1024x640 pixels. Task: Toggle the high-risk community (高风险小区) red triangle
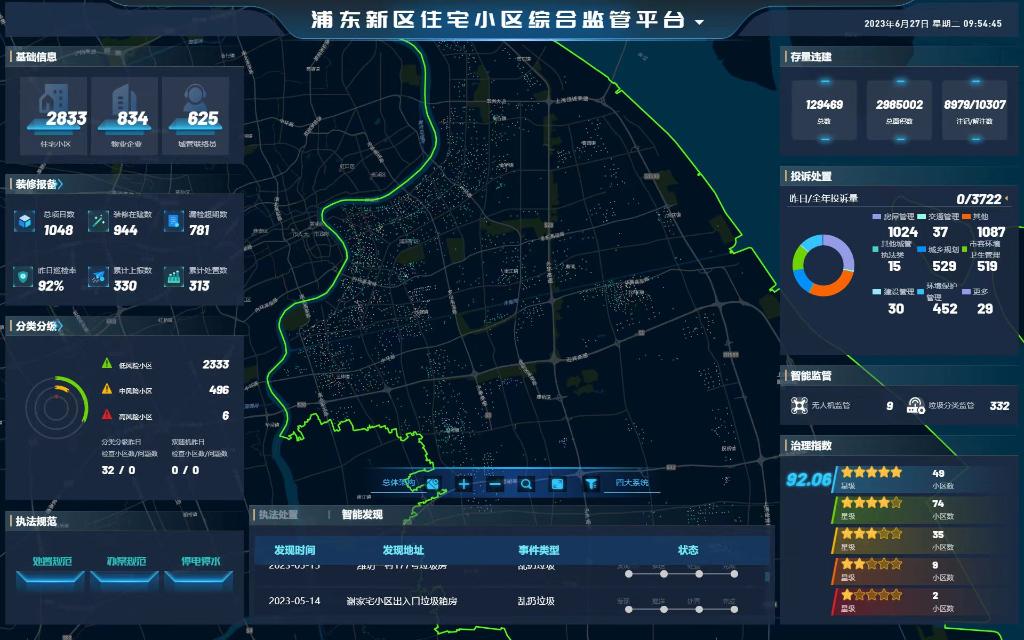(107, 415)
